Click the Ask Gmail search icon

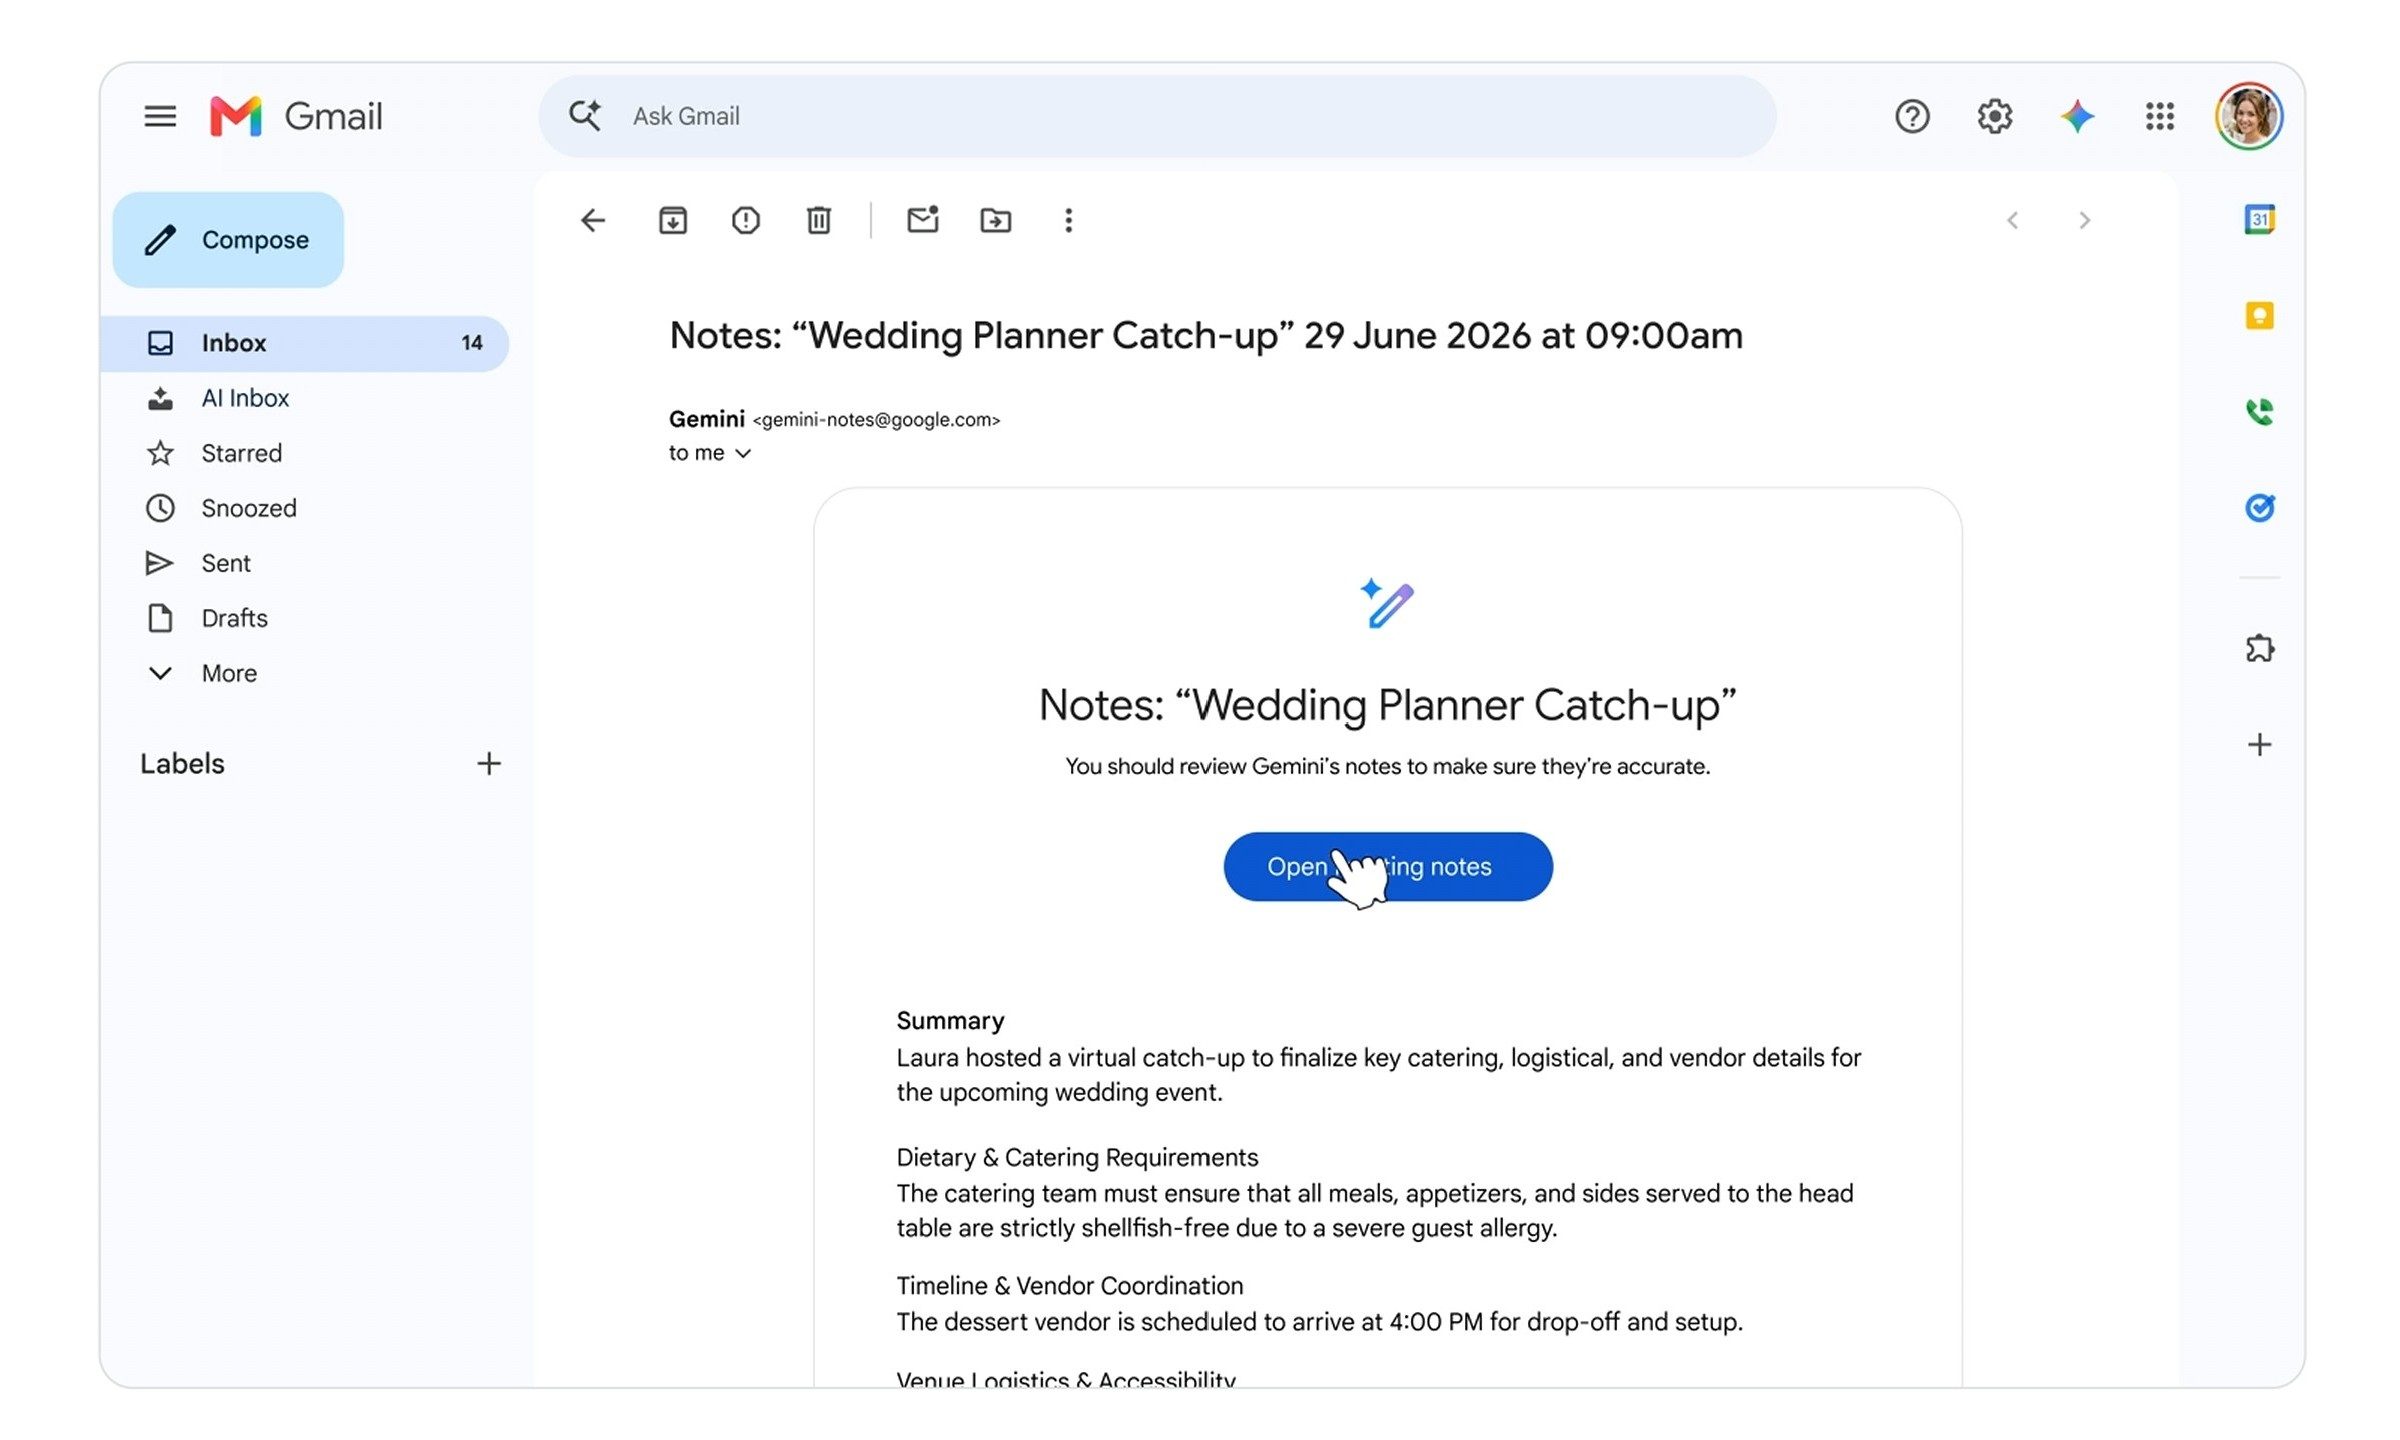coord(585,116)
